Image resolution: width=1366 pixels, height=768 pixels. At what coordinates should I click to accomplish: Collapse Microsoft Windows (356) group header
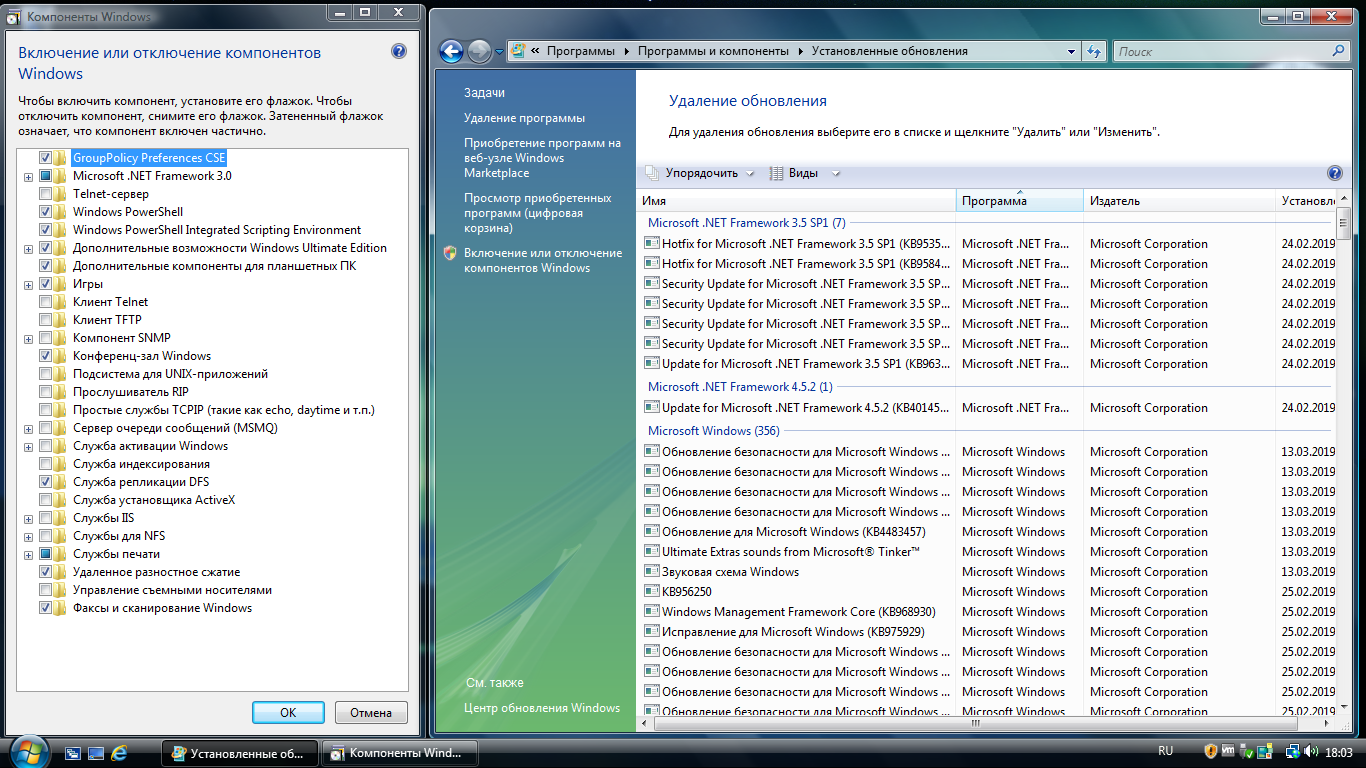point(713,431)
